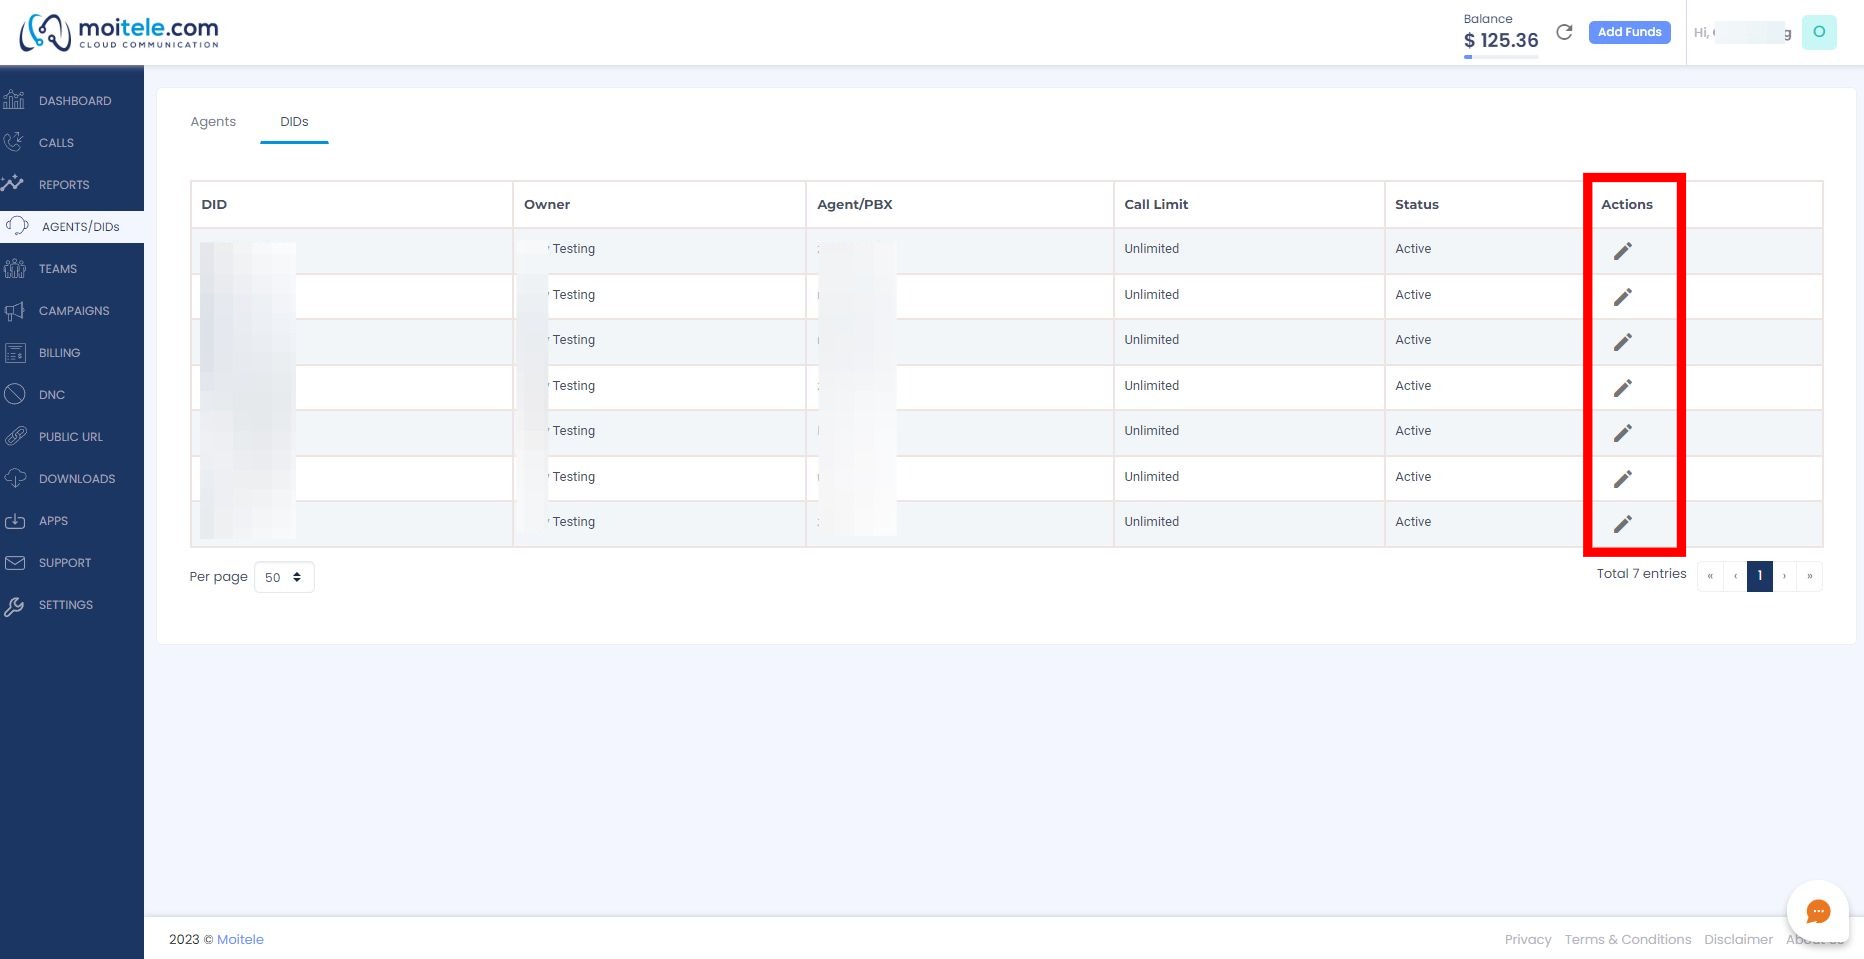Click the Add Funds button
This screenshot has width=1864, height=959.
[x=1629, y=32]
